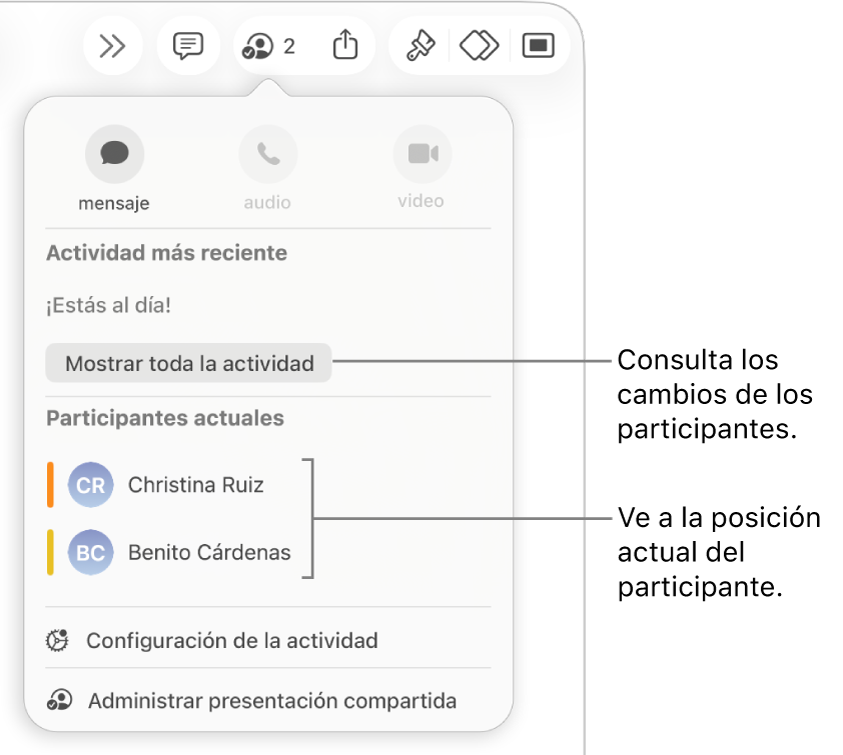Click the gear icon beside Configuración de la actividad

click(56, 640)
